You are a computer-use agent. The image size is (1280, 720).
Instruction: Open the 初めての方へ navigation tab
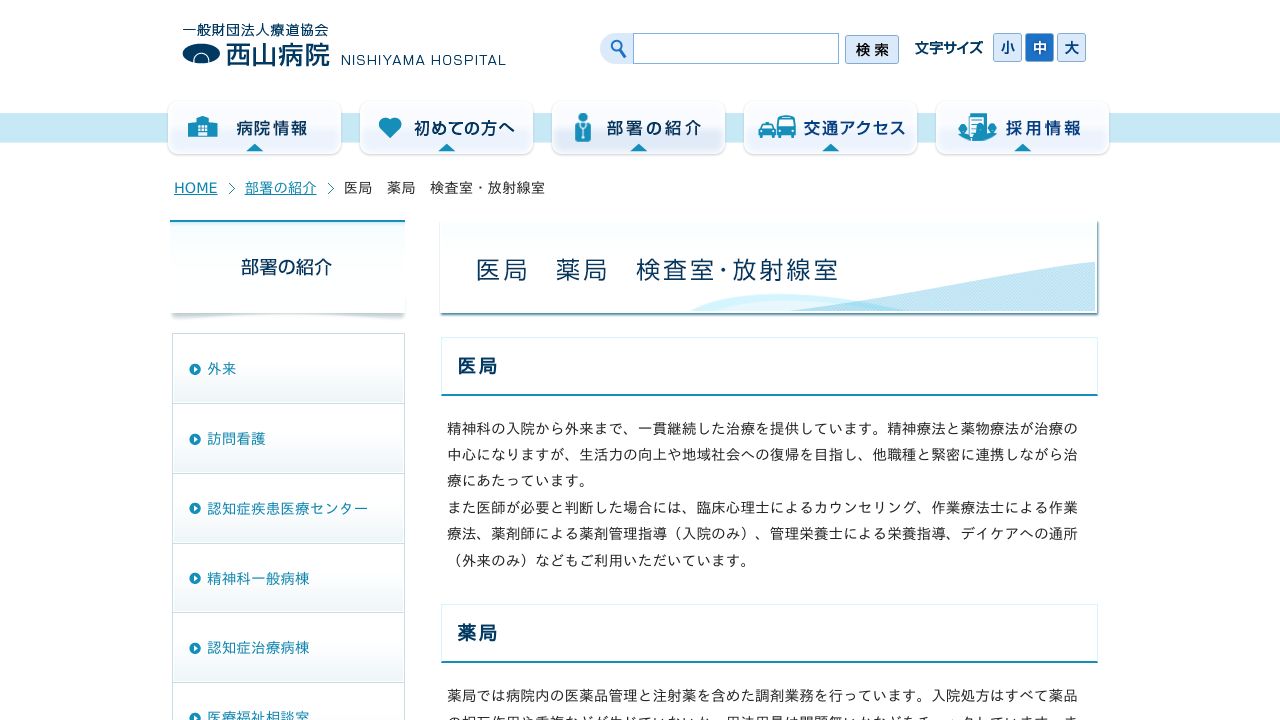coord(446,127)
